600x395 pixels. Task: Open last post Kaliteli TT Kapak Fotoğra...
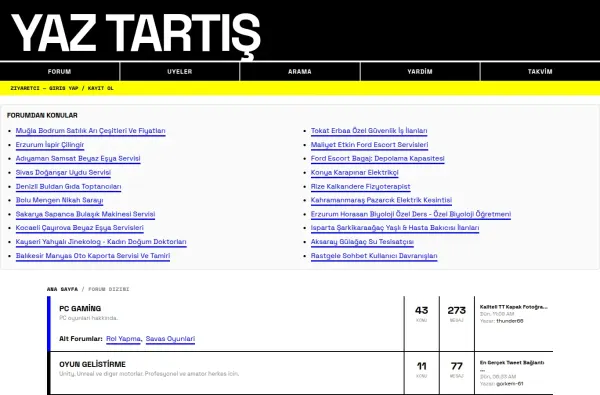514,307
